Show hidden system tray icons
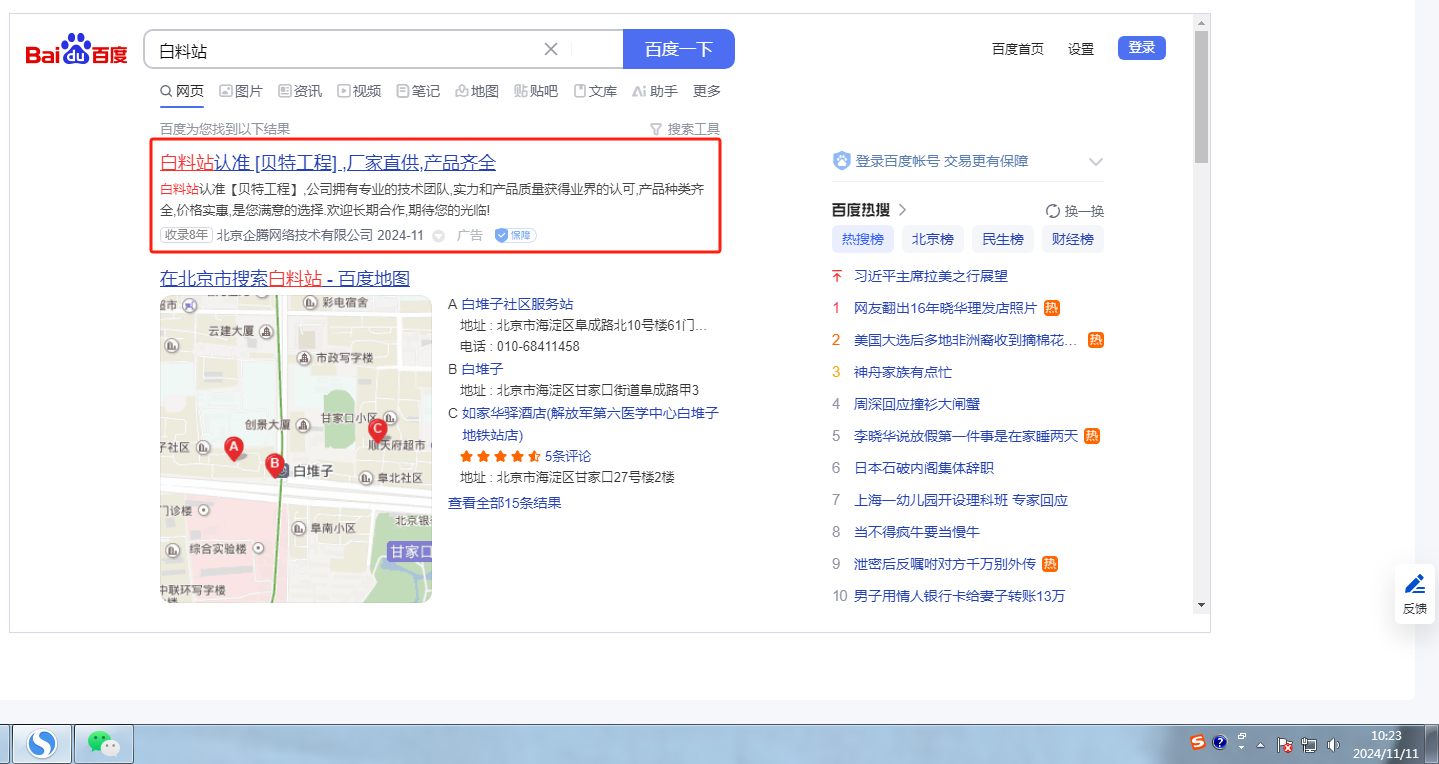Image resolution: width=1439 pixels, height=764 pixels. (1260, 745)
